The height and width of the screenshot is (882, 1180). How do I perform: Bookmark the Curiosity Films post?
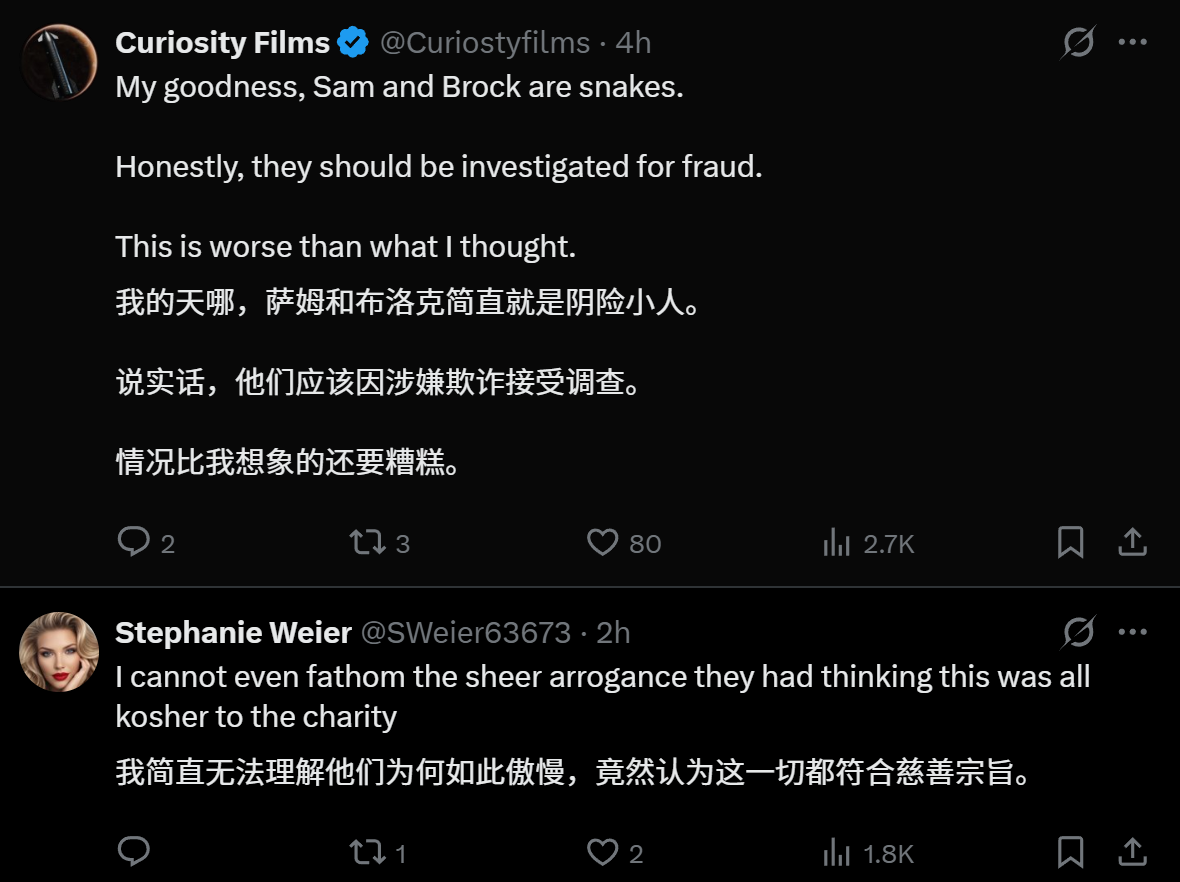click(1070, 542)
